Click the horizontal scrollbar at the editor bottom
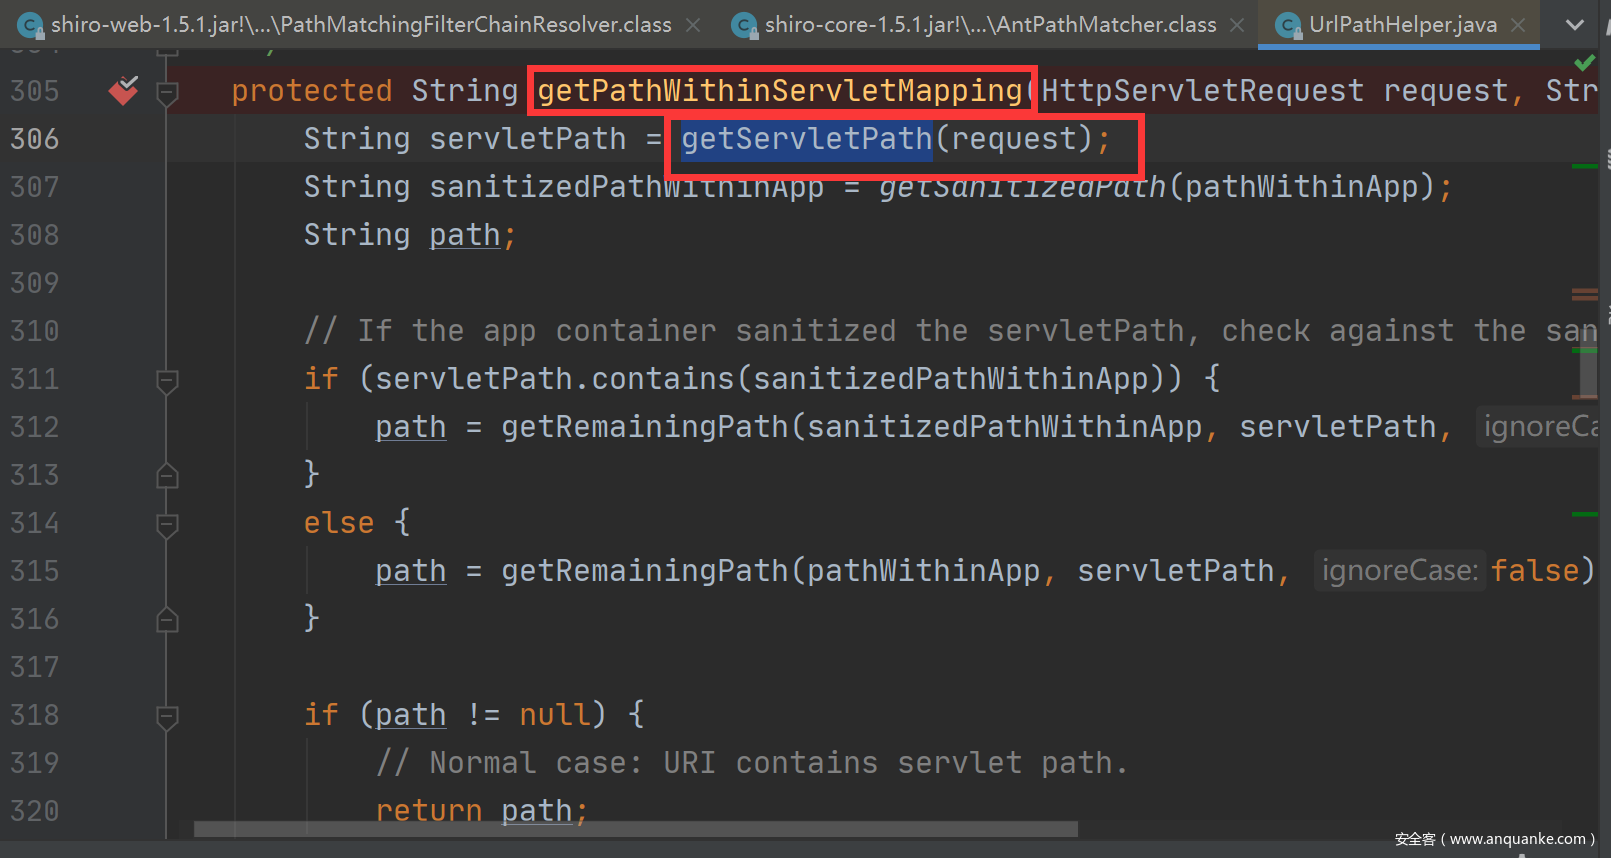1611x858 pixels. pyautogui.click(x=635, y=829)
